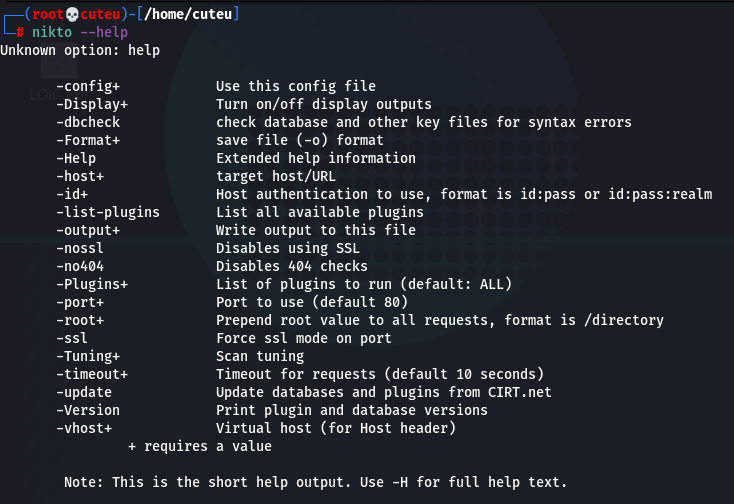Click the -list-plugins option text

pos(108,212)
